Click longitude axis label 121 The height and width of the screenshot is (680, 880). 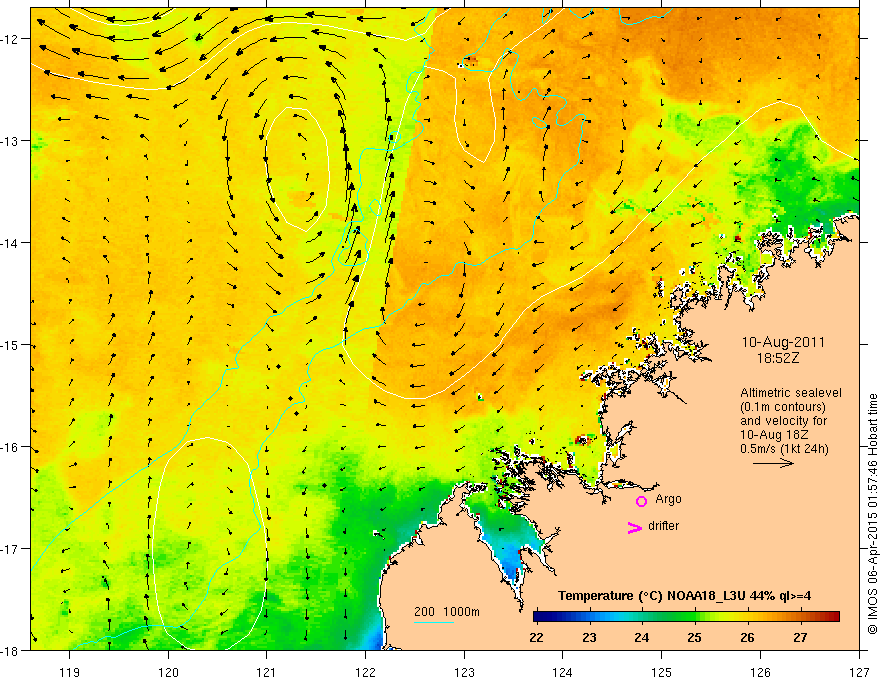click(x=267, y=672)
